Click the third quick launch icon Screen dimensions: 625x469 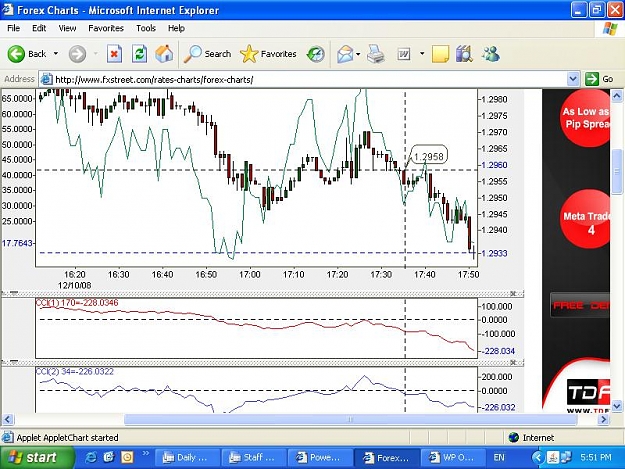coord(127,457)
